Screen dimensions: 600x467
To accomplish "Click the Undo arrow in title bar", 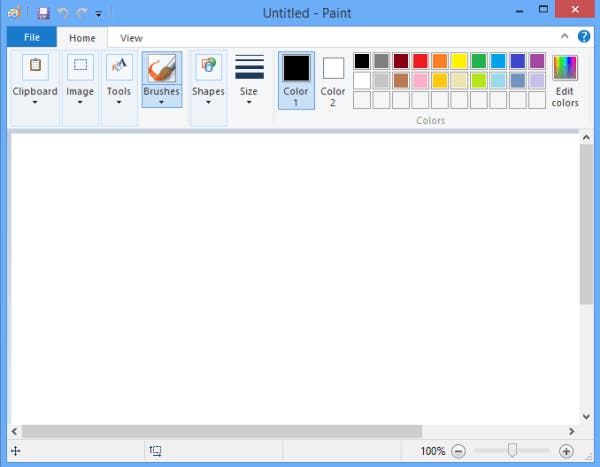I will [x=63, y=13].
